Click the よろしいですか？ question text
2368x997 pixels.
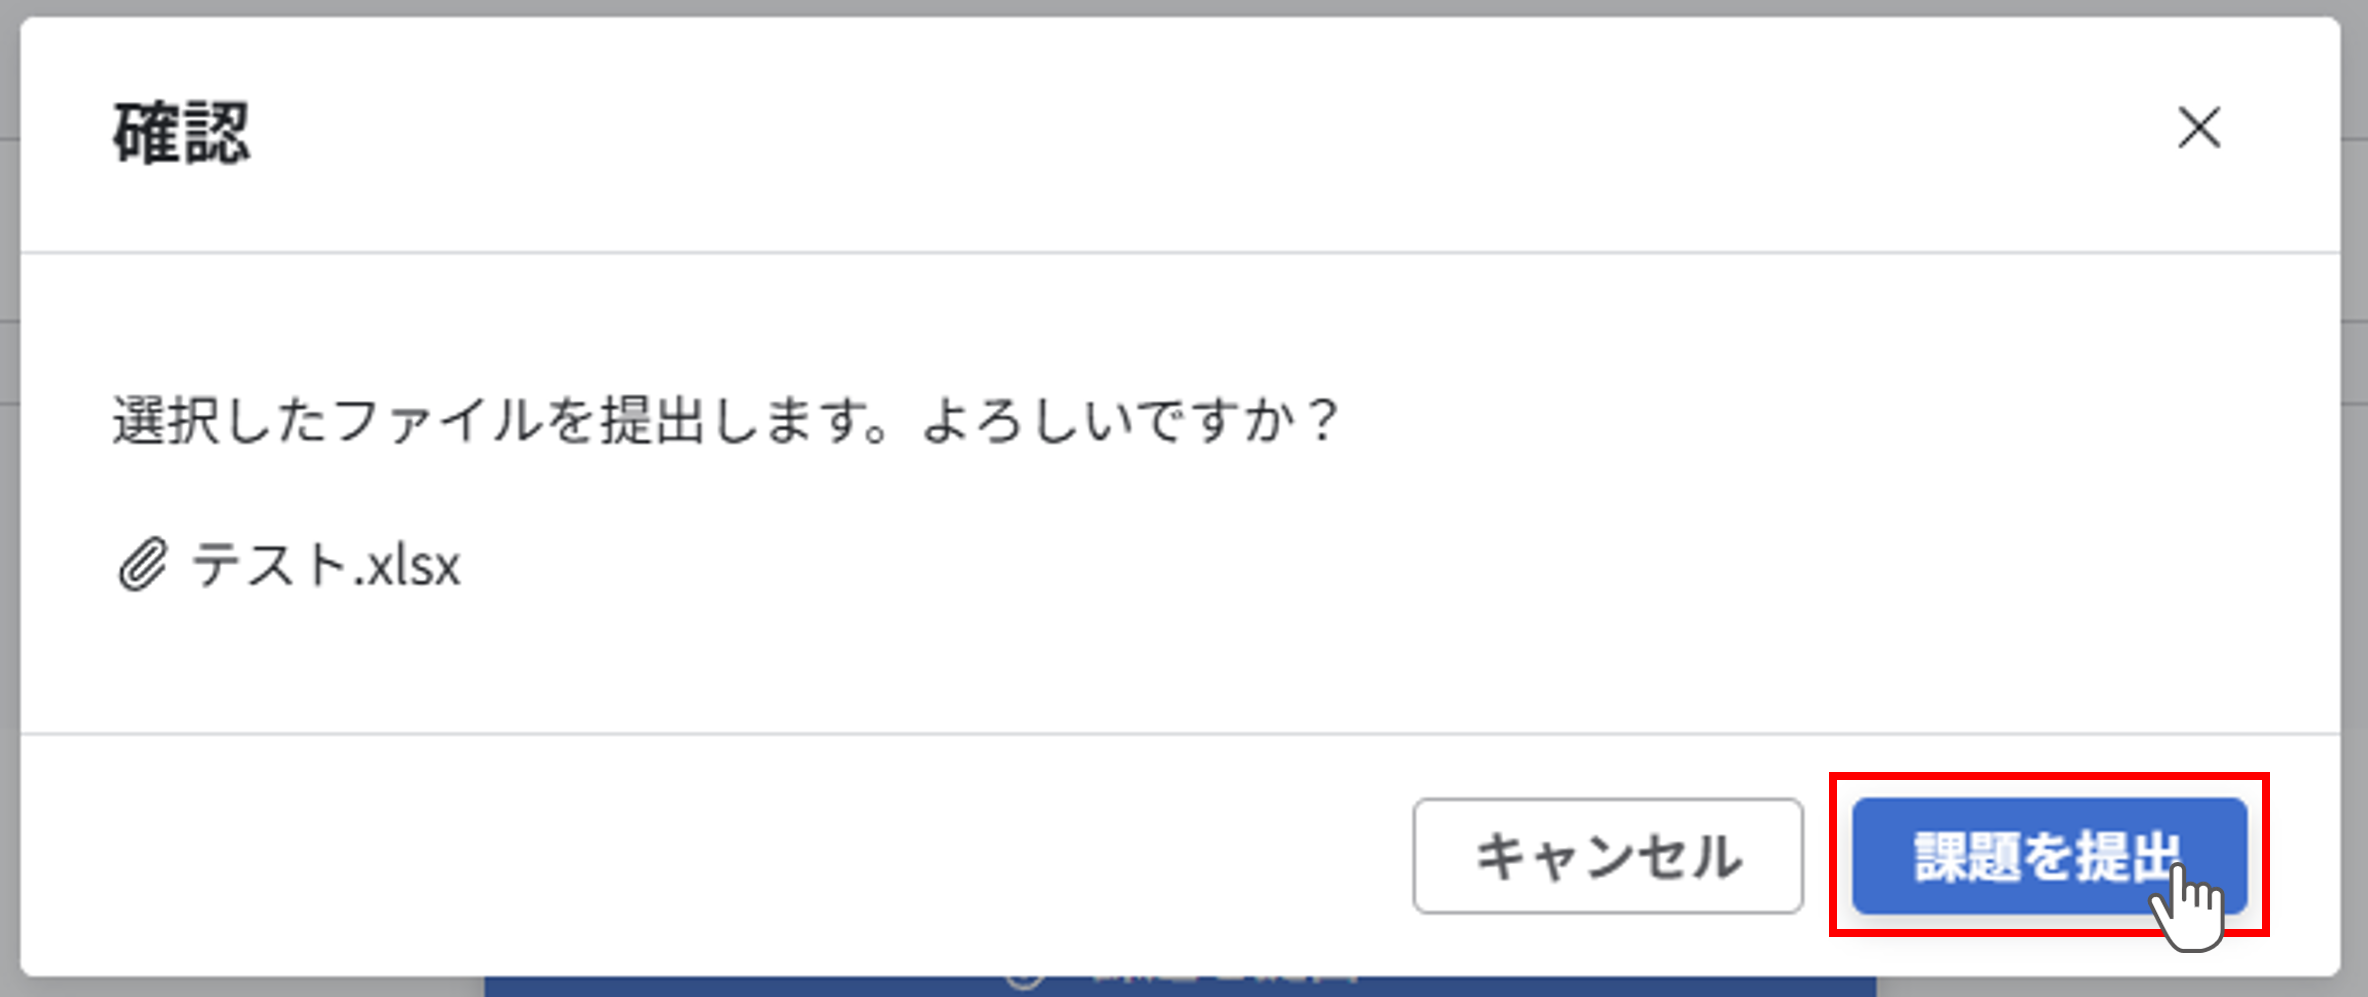click(x=1130, y=419)
